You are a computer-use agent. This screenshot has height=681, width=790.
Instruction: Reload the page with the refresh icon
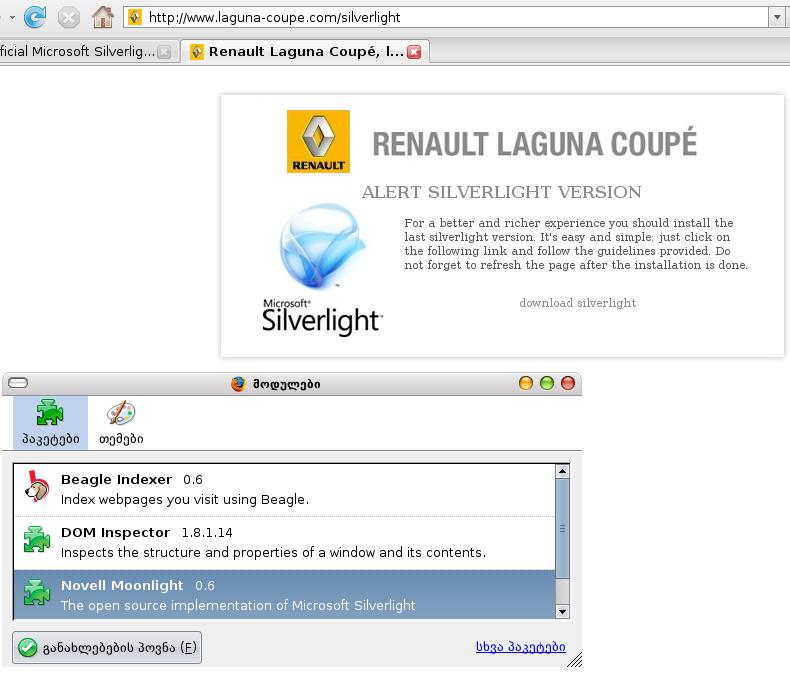tap(35, 17)
